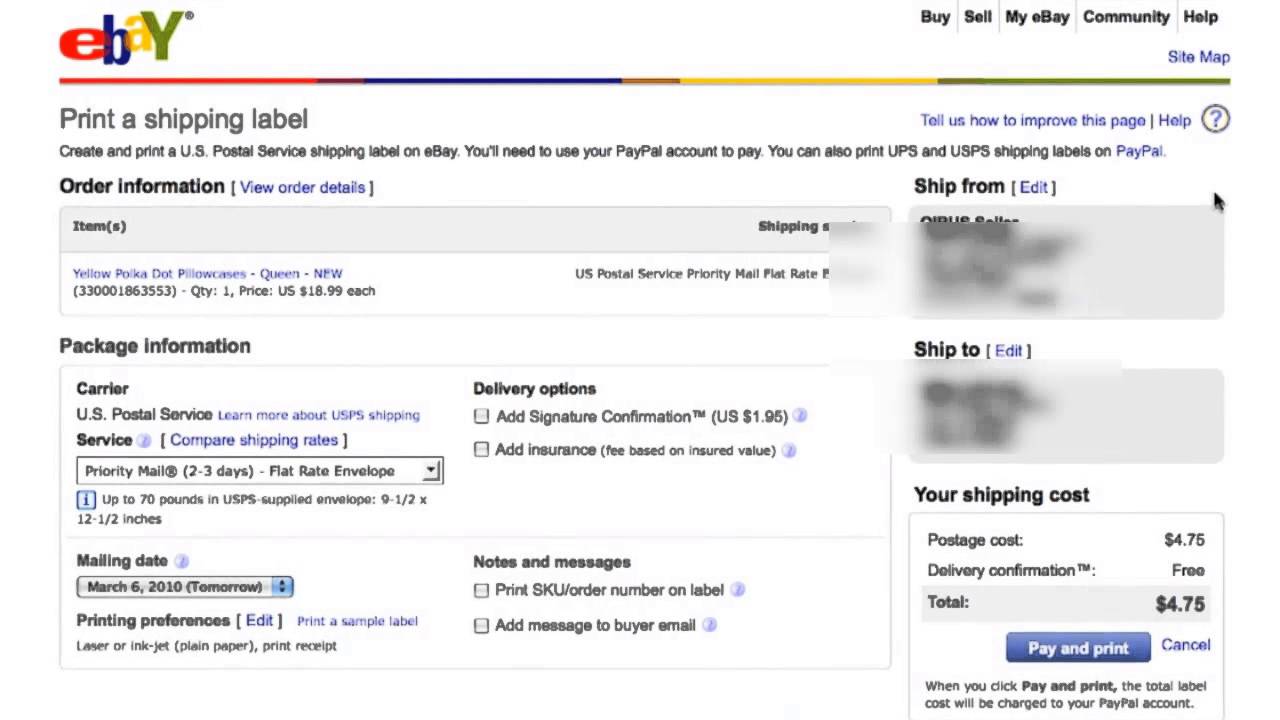Viewport: 1280px width, 720px height.
Task: Open the buyer email message help icon
Action: tap(709, 625)
